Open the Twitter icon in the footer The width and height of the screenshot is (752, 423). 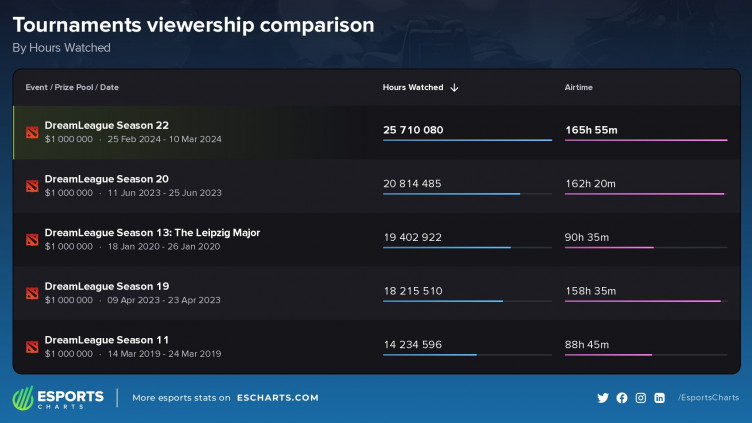(603, 398)
